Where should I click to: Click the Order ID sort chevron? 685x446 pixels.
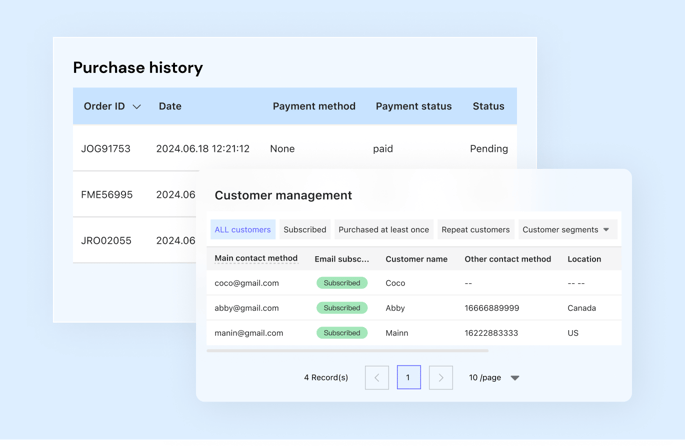(x=137, y=107)
